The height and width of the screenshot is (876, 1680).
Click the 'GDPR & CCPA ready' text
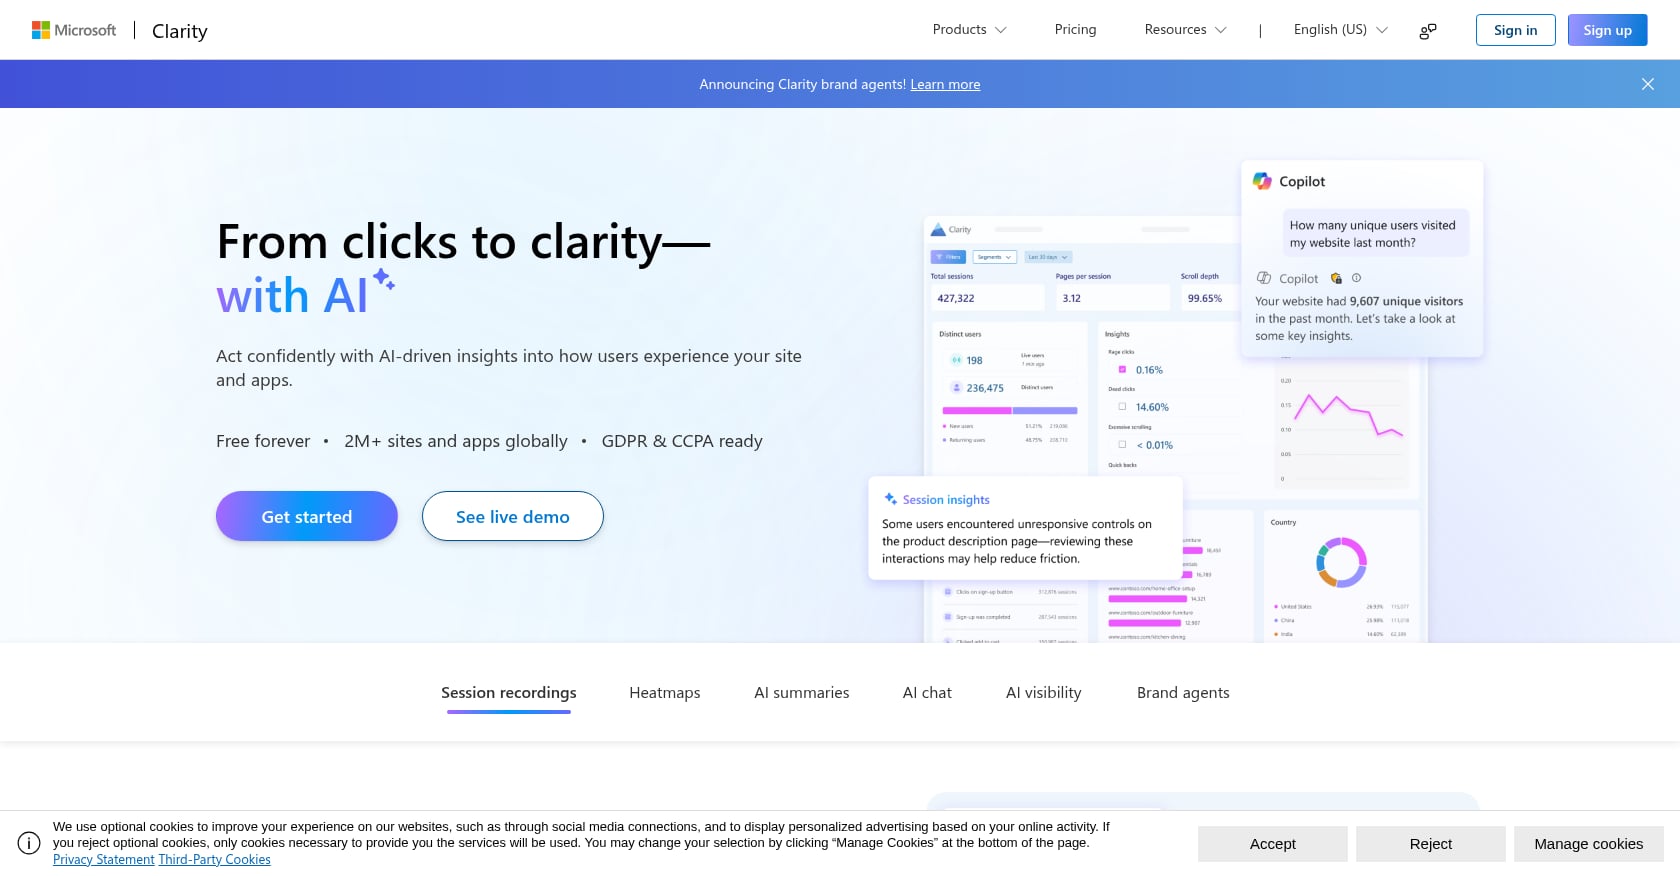(682, 441)
